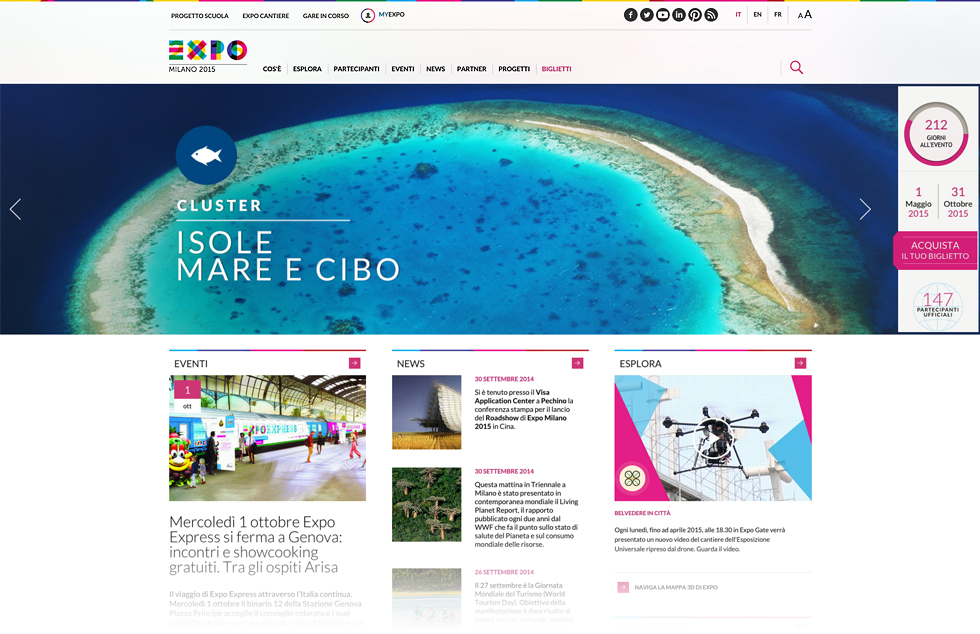Open the LinkedIn social icon
This screenshot has width=980, height=634.
(679, 15)
